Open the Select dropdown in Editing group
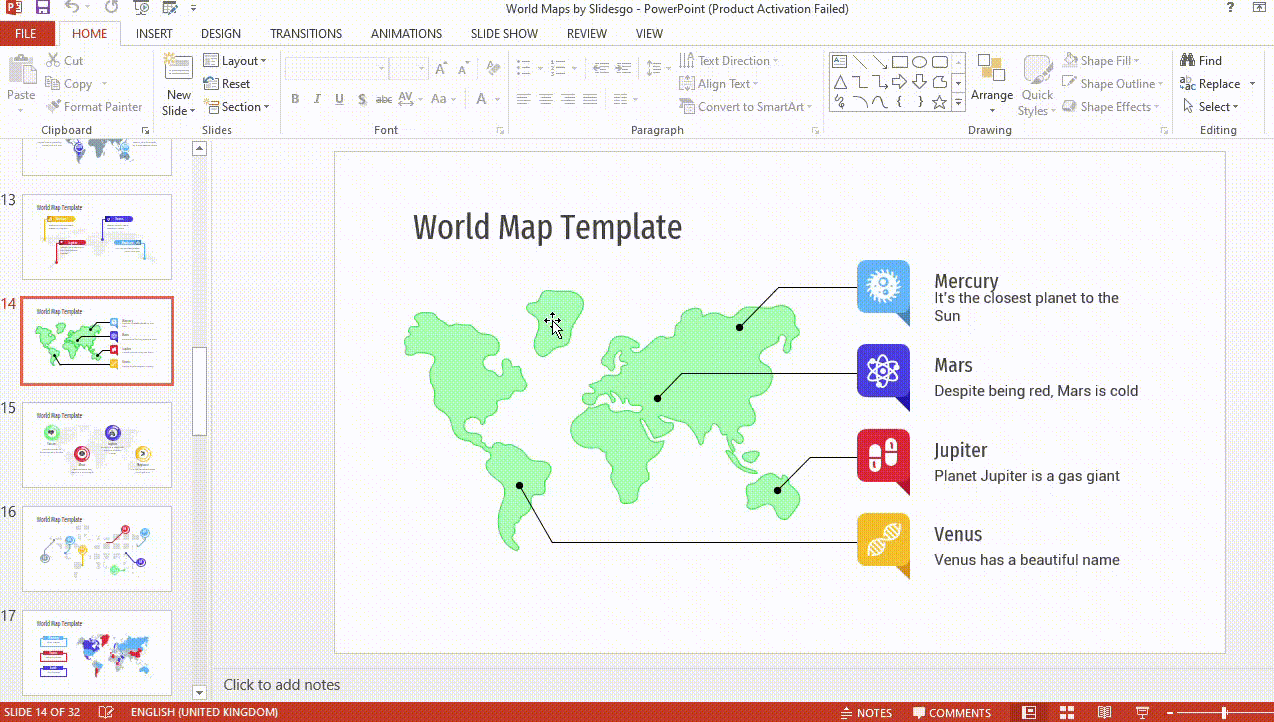Viewport: 1274px width, 722px height. tap(1211, 107)
